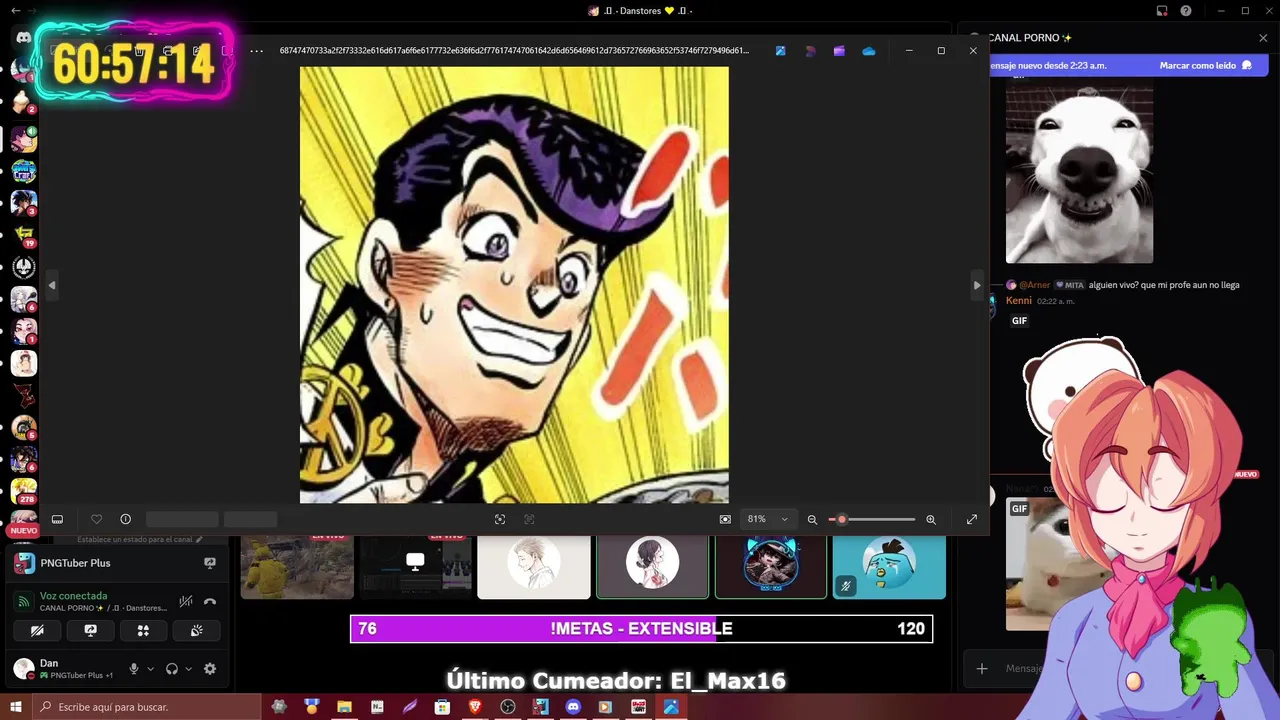Open headphone output options arrow
Screen dimensions: 1280x720
(x=188, y=669)
